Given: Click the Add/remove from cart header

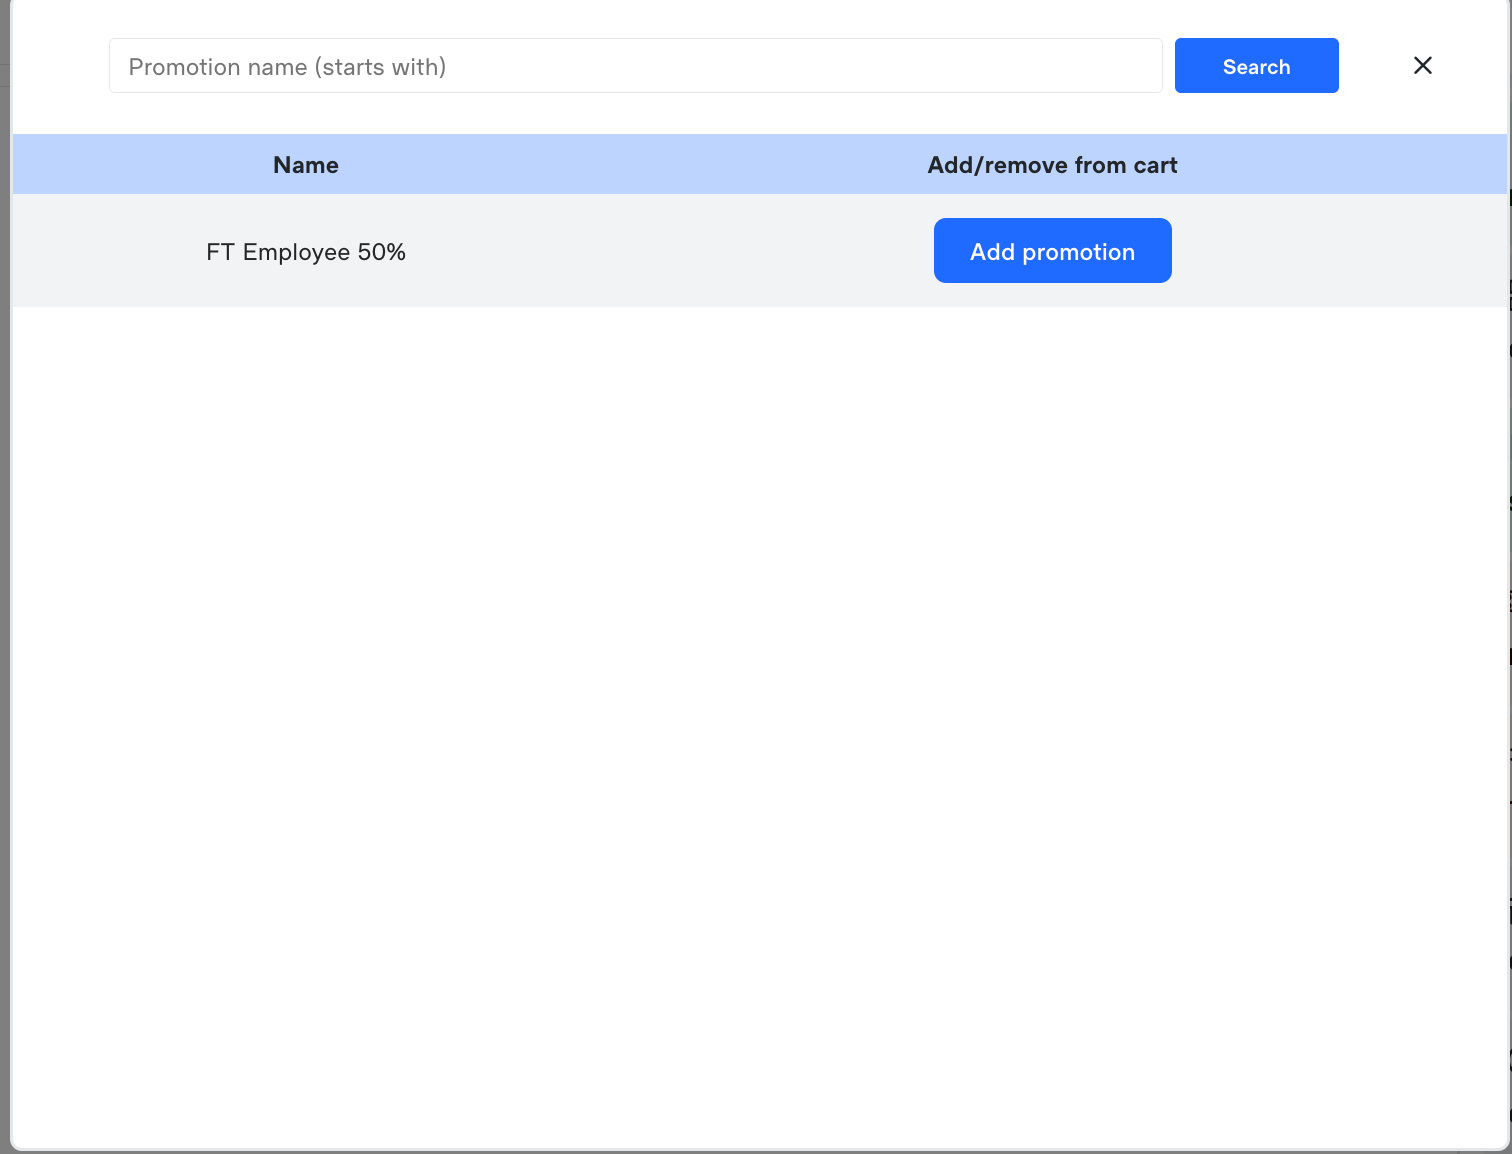Looking at the screenshot, I should [1052, 165].
